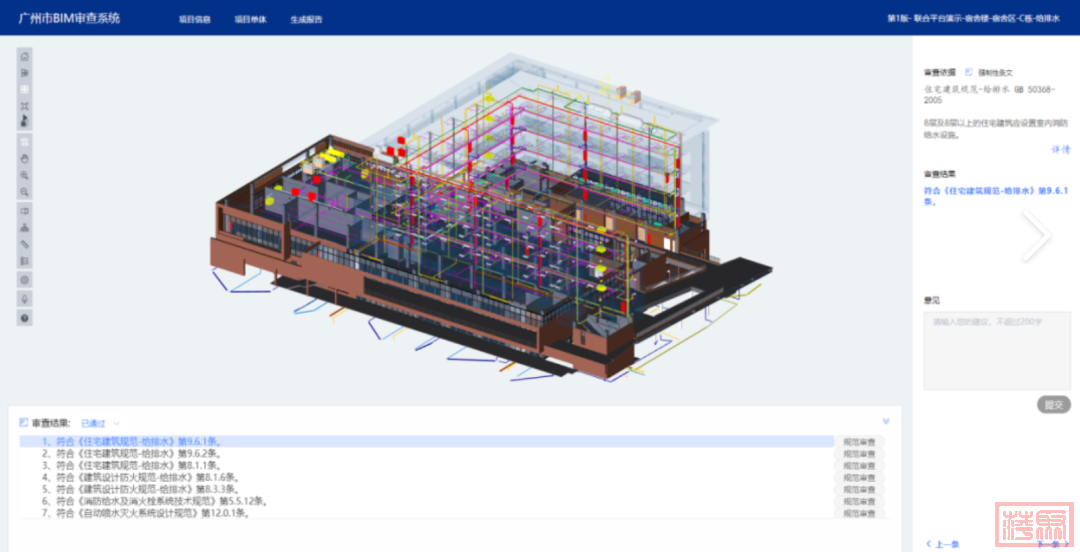Toggle the 强制性条文 checkbox
1080x552 pixels.
pyautogui.click(x=968, y=72)
